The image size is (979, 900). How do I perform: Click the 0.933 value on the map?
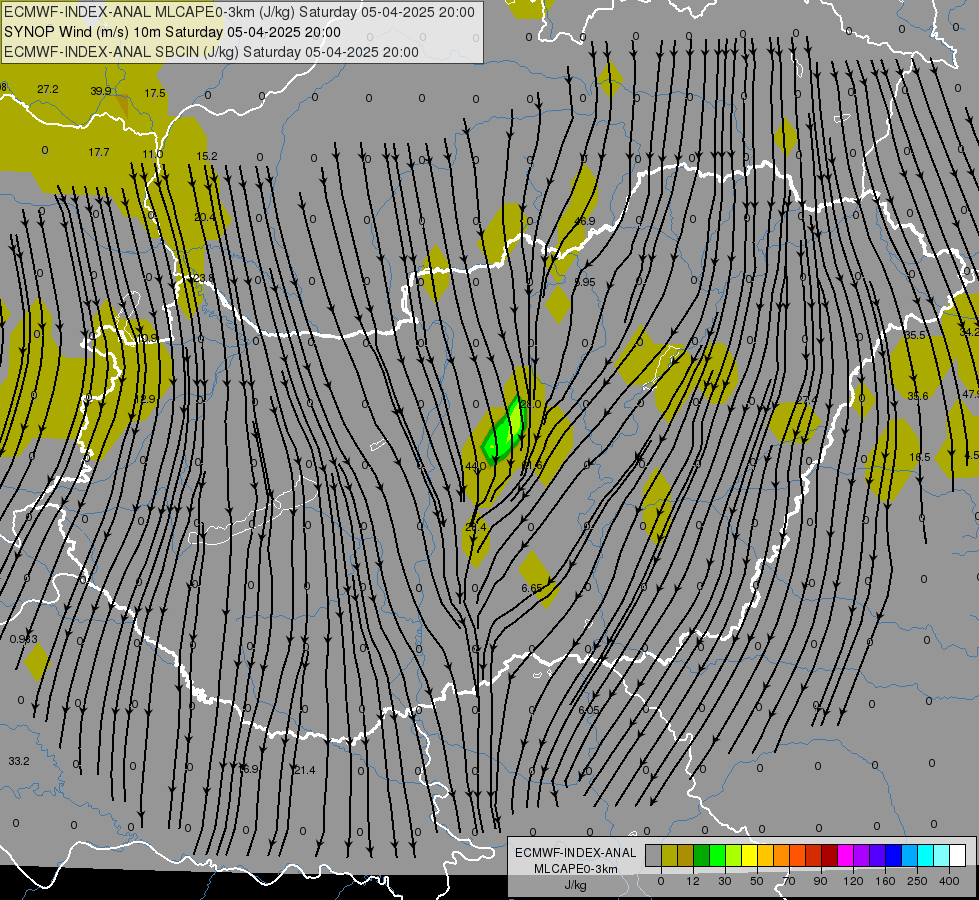click(24, 639)
